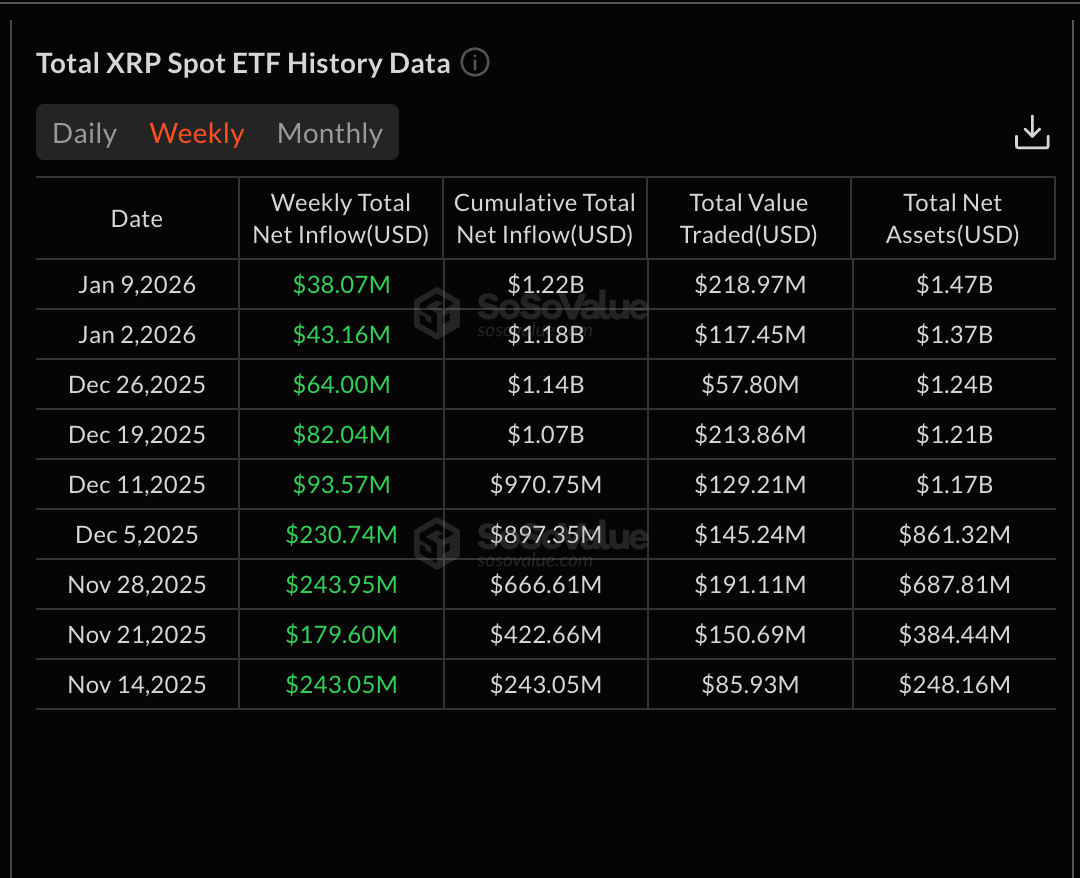Click the Total Net Assets header
1080x878 pixels.
point(953,218)
